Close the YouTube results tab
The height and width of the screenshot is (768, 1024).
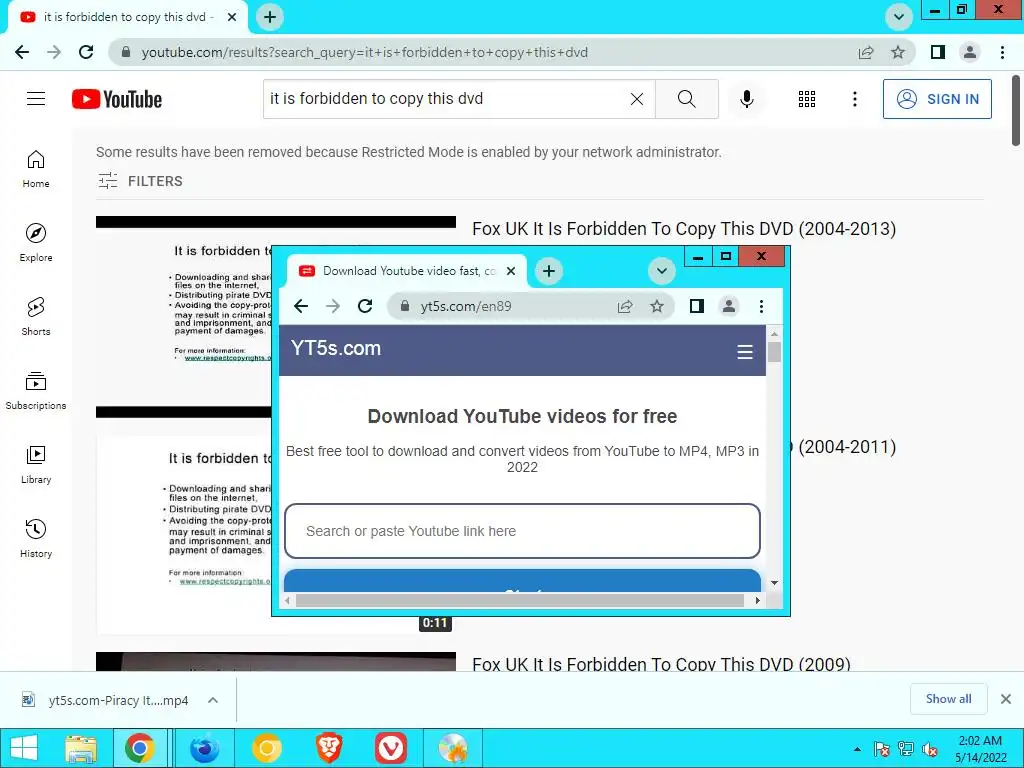pos(232,17)
